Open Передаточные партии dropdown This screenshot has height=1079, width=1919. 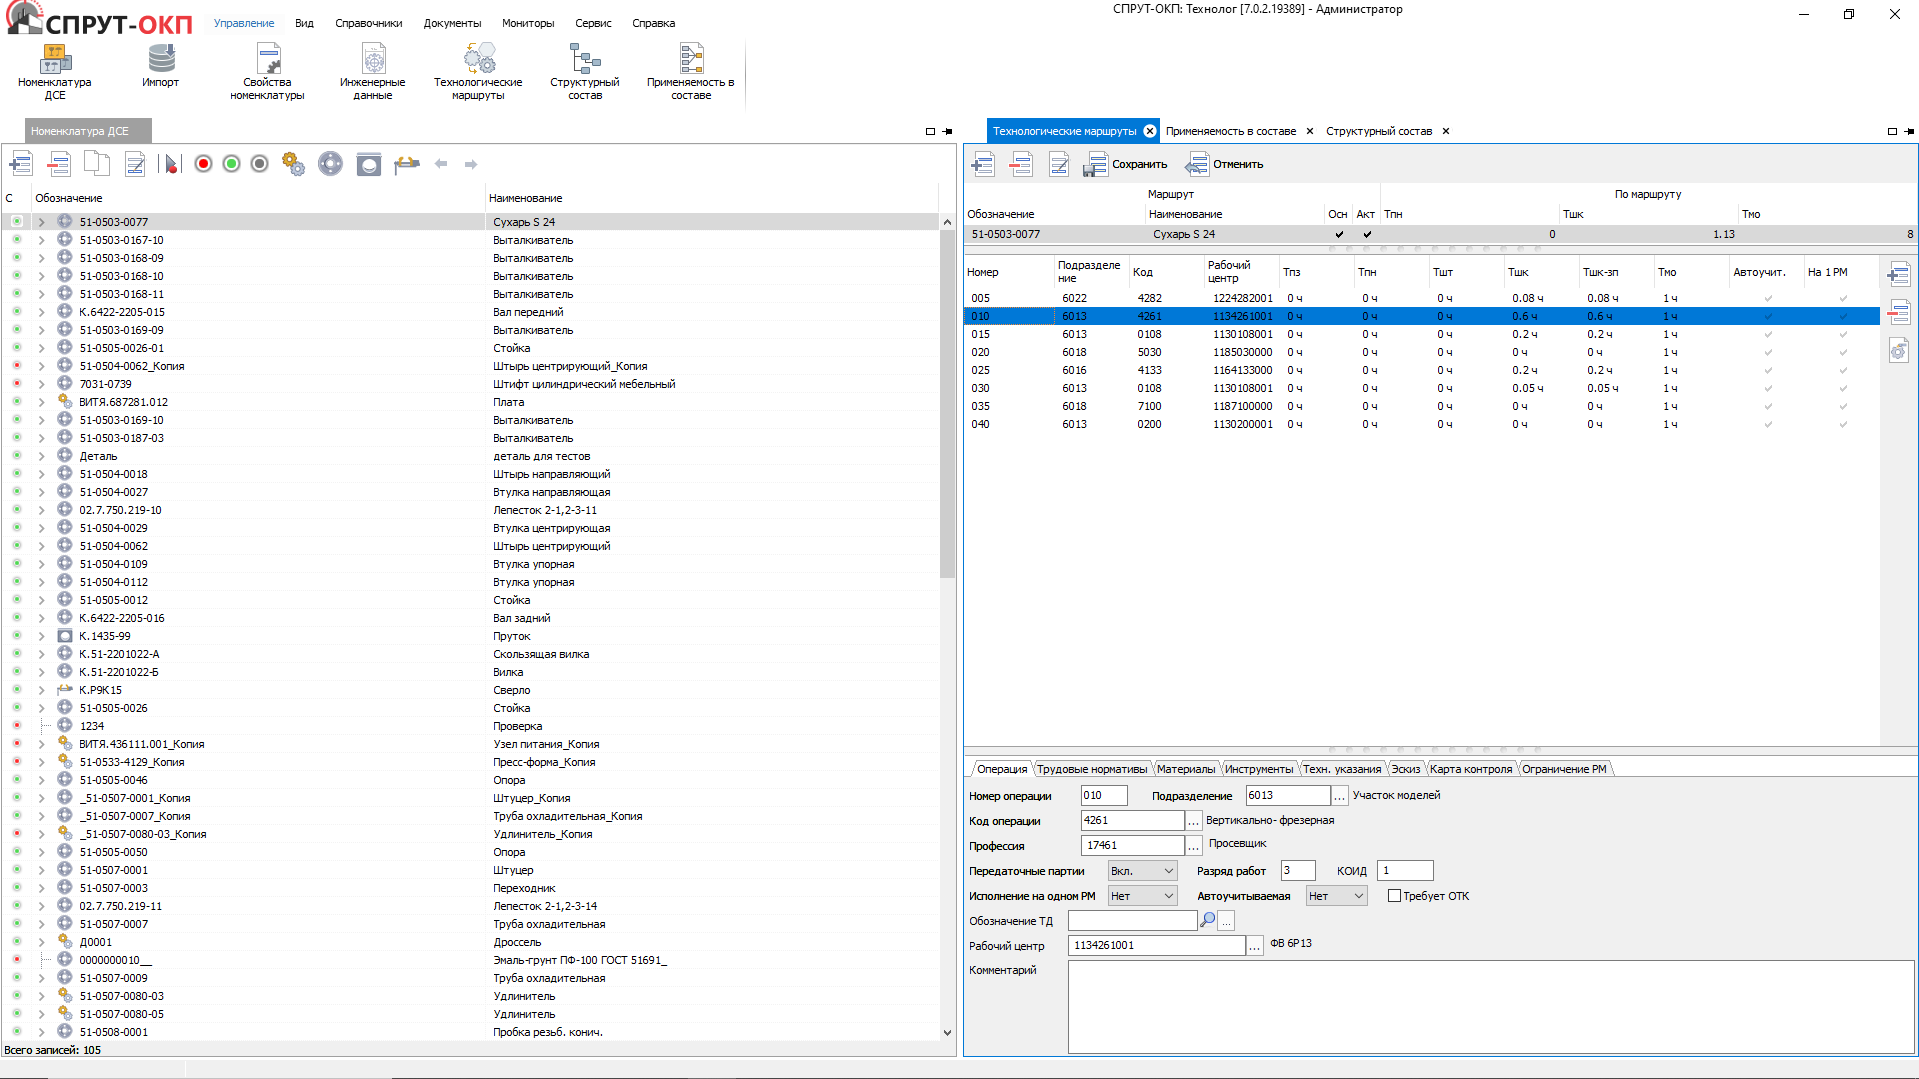pos(1168,871)
